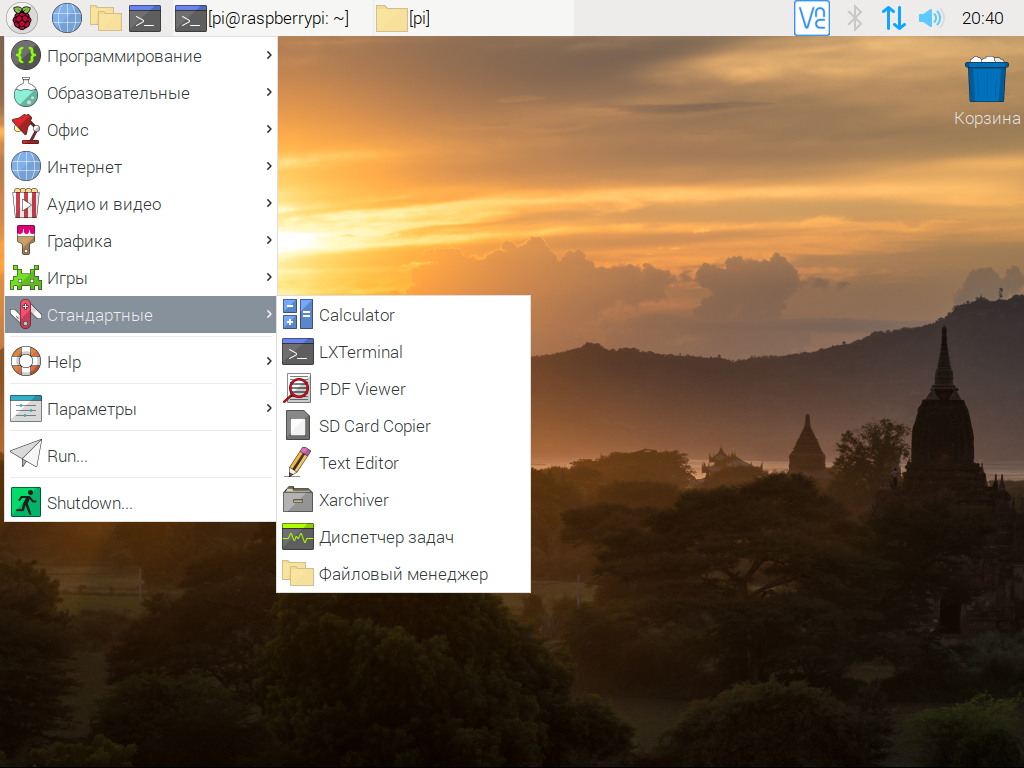Click the Офис desk lamp icon

pyautogui.click(x=26, y=129)
